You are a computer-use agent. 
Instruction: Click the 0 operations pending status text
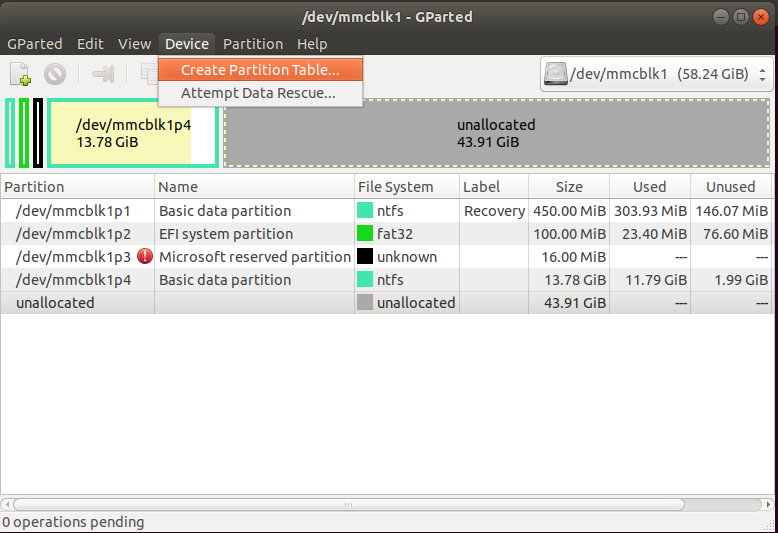(x=73, y=522)
